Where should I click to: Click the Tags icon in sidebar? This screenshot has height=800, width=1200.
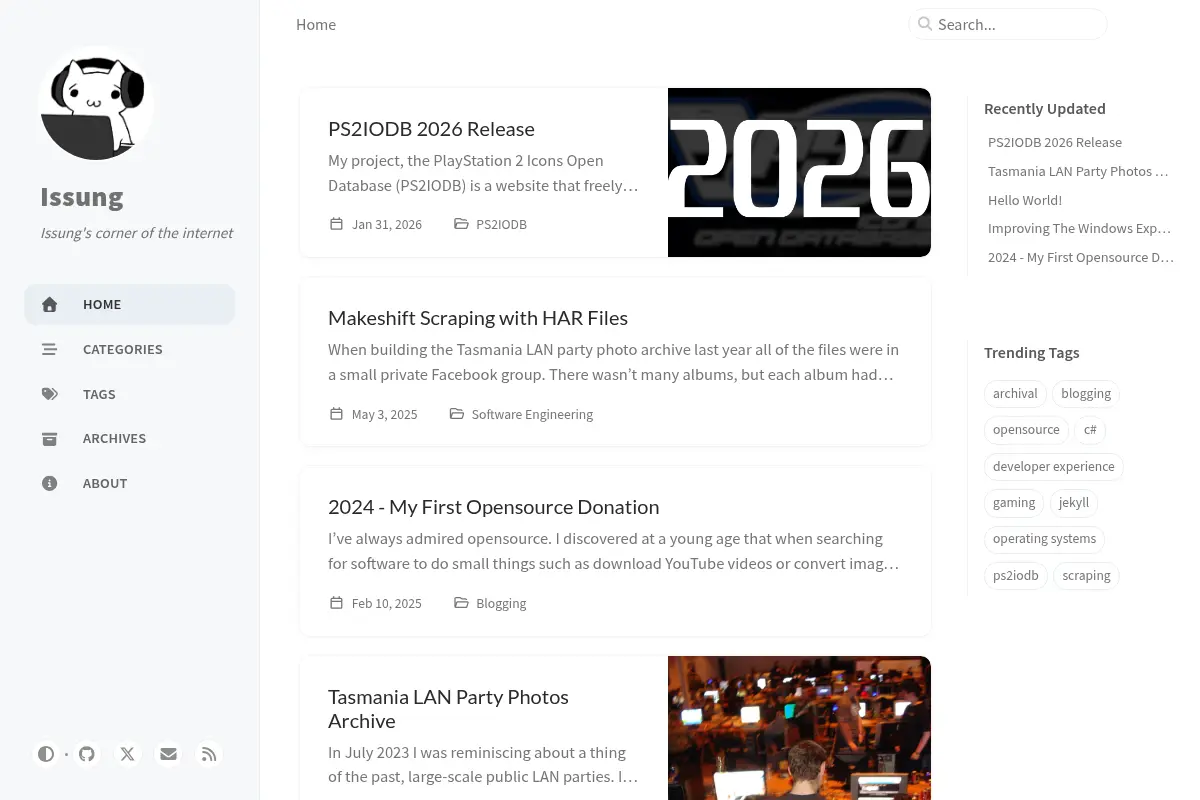click(50, 394)
